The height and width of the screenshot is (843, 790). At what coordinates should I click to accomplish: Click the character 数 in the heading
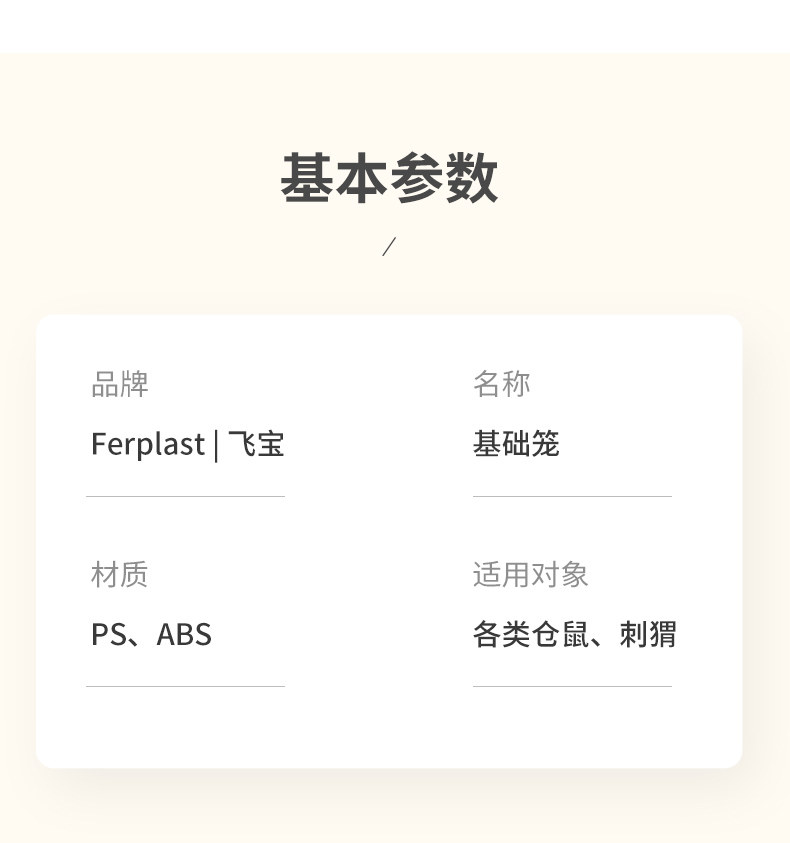pyautogui.click(x=471, y=179)
